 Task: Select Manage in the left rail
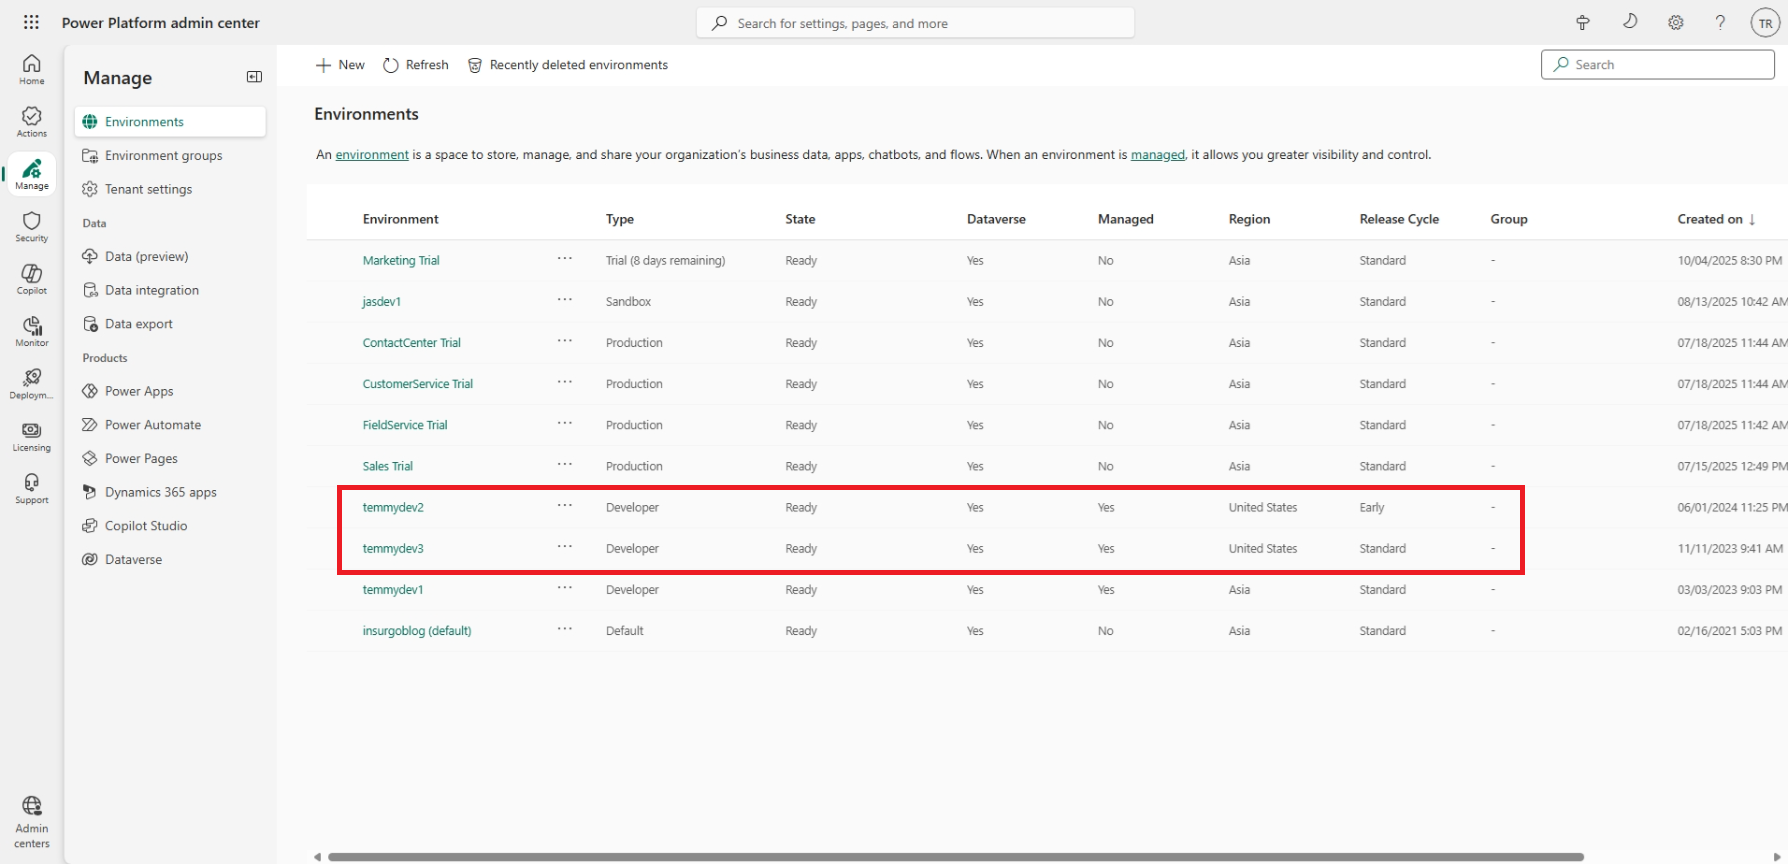pos(32,174)
